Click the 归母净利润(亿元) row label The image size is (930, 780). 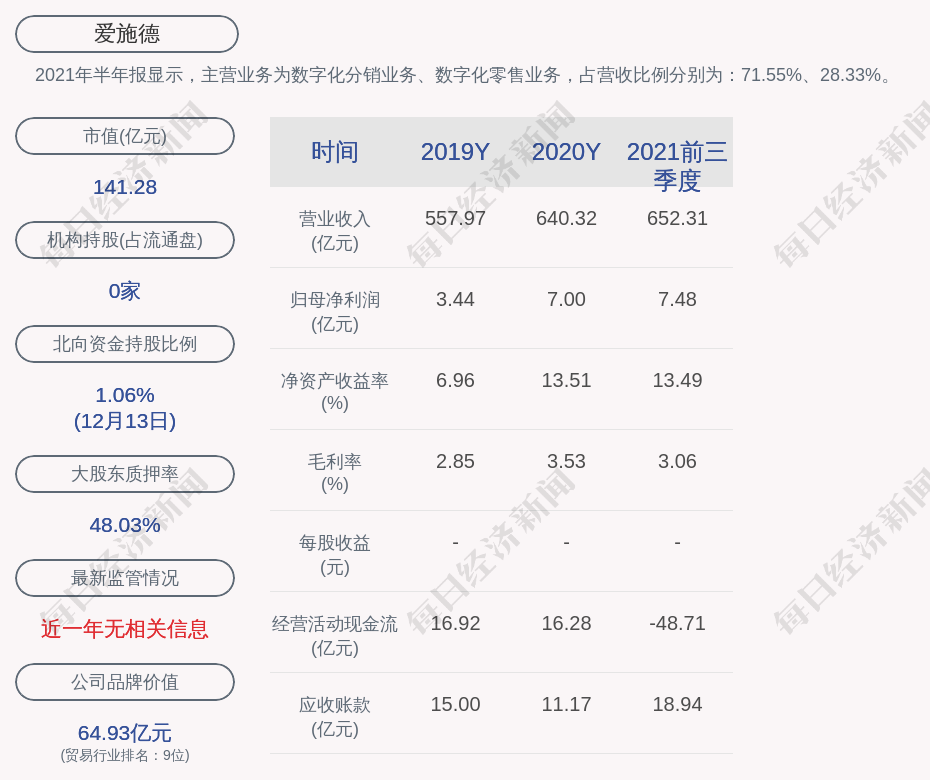(335, 312)
